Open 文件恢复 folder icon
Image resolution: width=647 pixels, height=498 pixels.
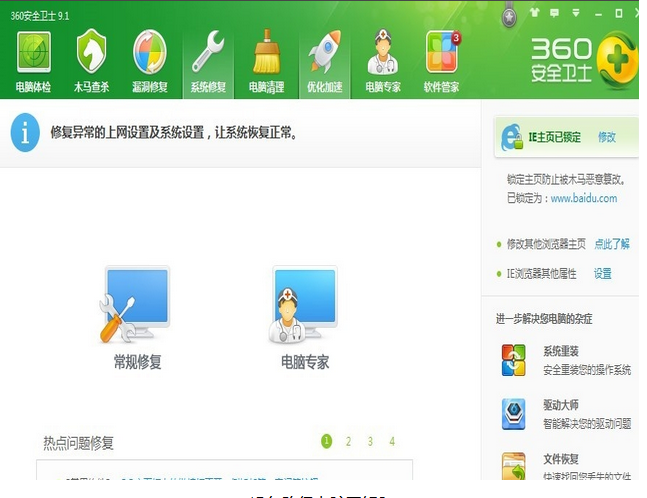click(514, 466)
